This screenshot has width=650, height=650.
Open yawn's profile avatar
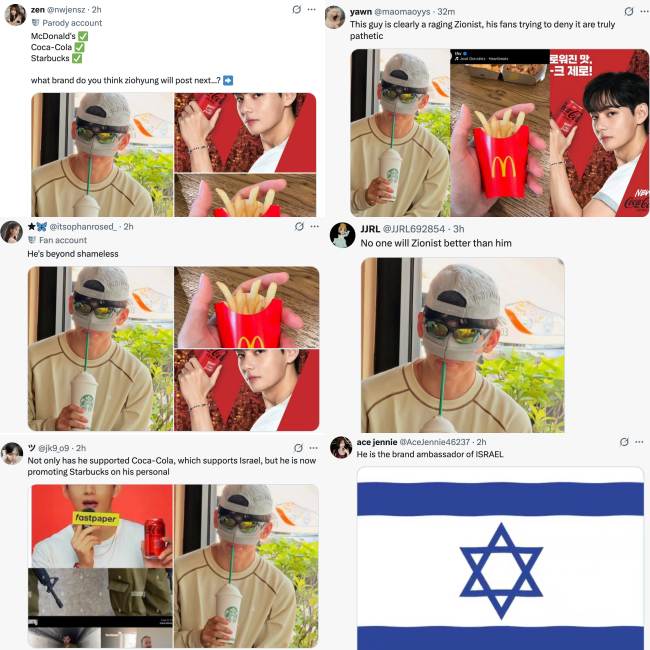[335, 17]
